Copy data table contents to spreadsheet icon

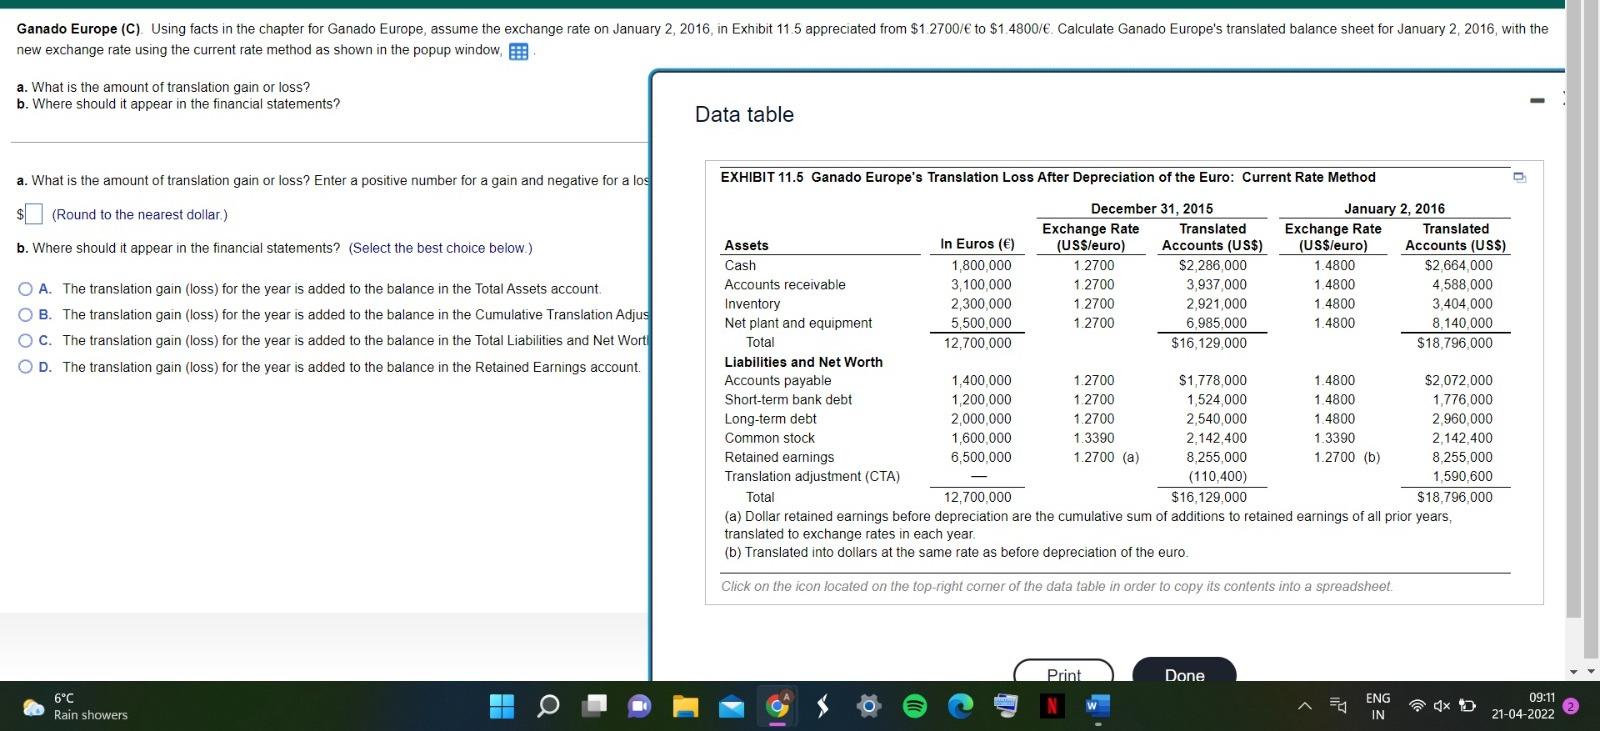click(x=1519, y=178)
